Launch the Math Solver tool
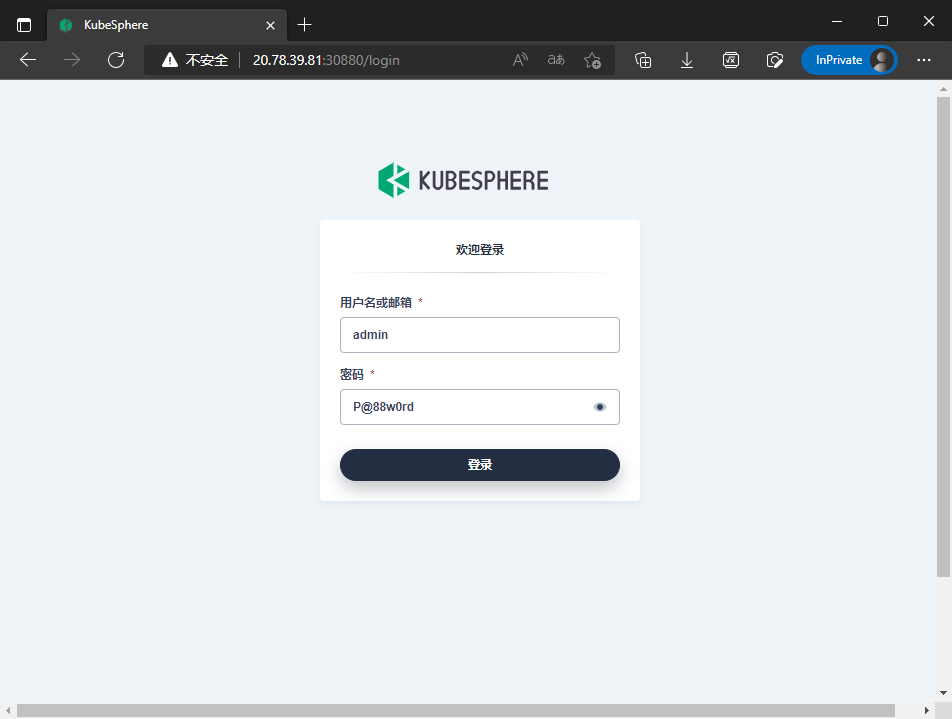Screen dimensions: 952x719 point(731,60)
